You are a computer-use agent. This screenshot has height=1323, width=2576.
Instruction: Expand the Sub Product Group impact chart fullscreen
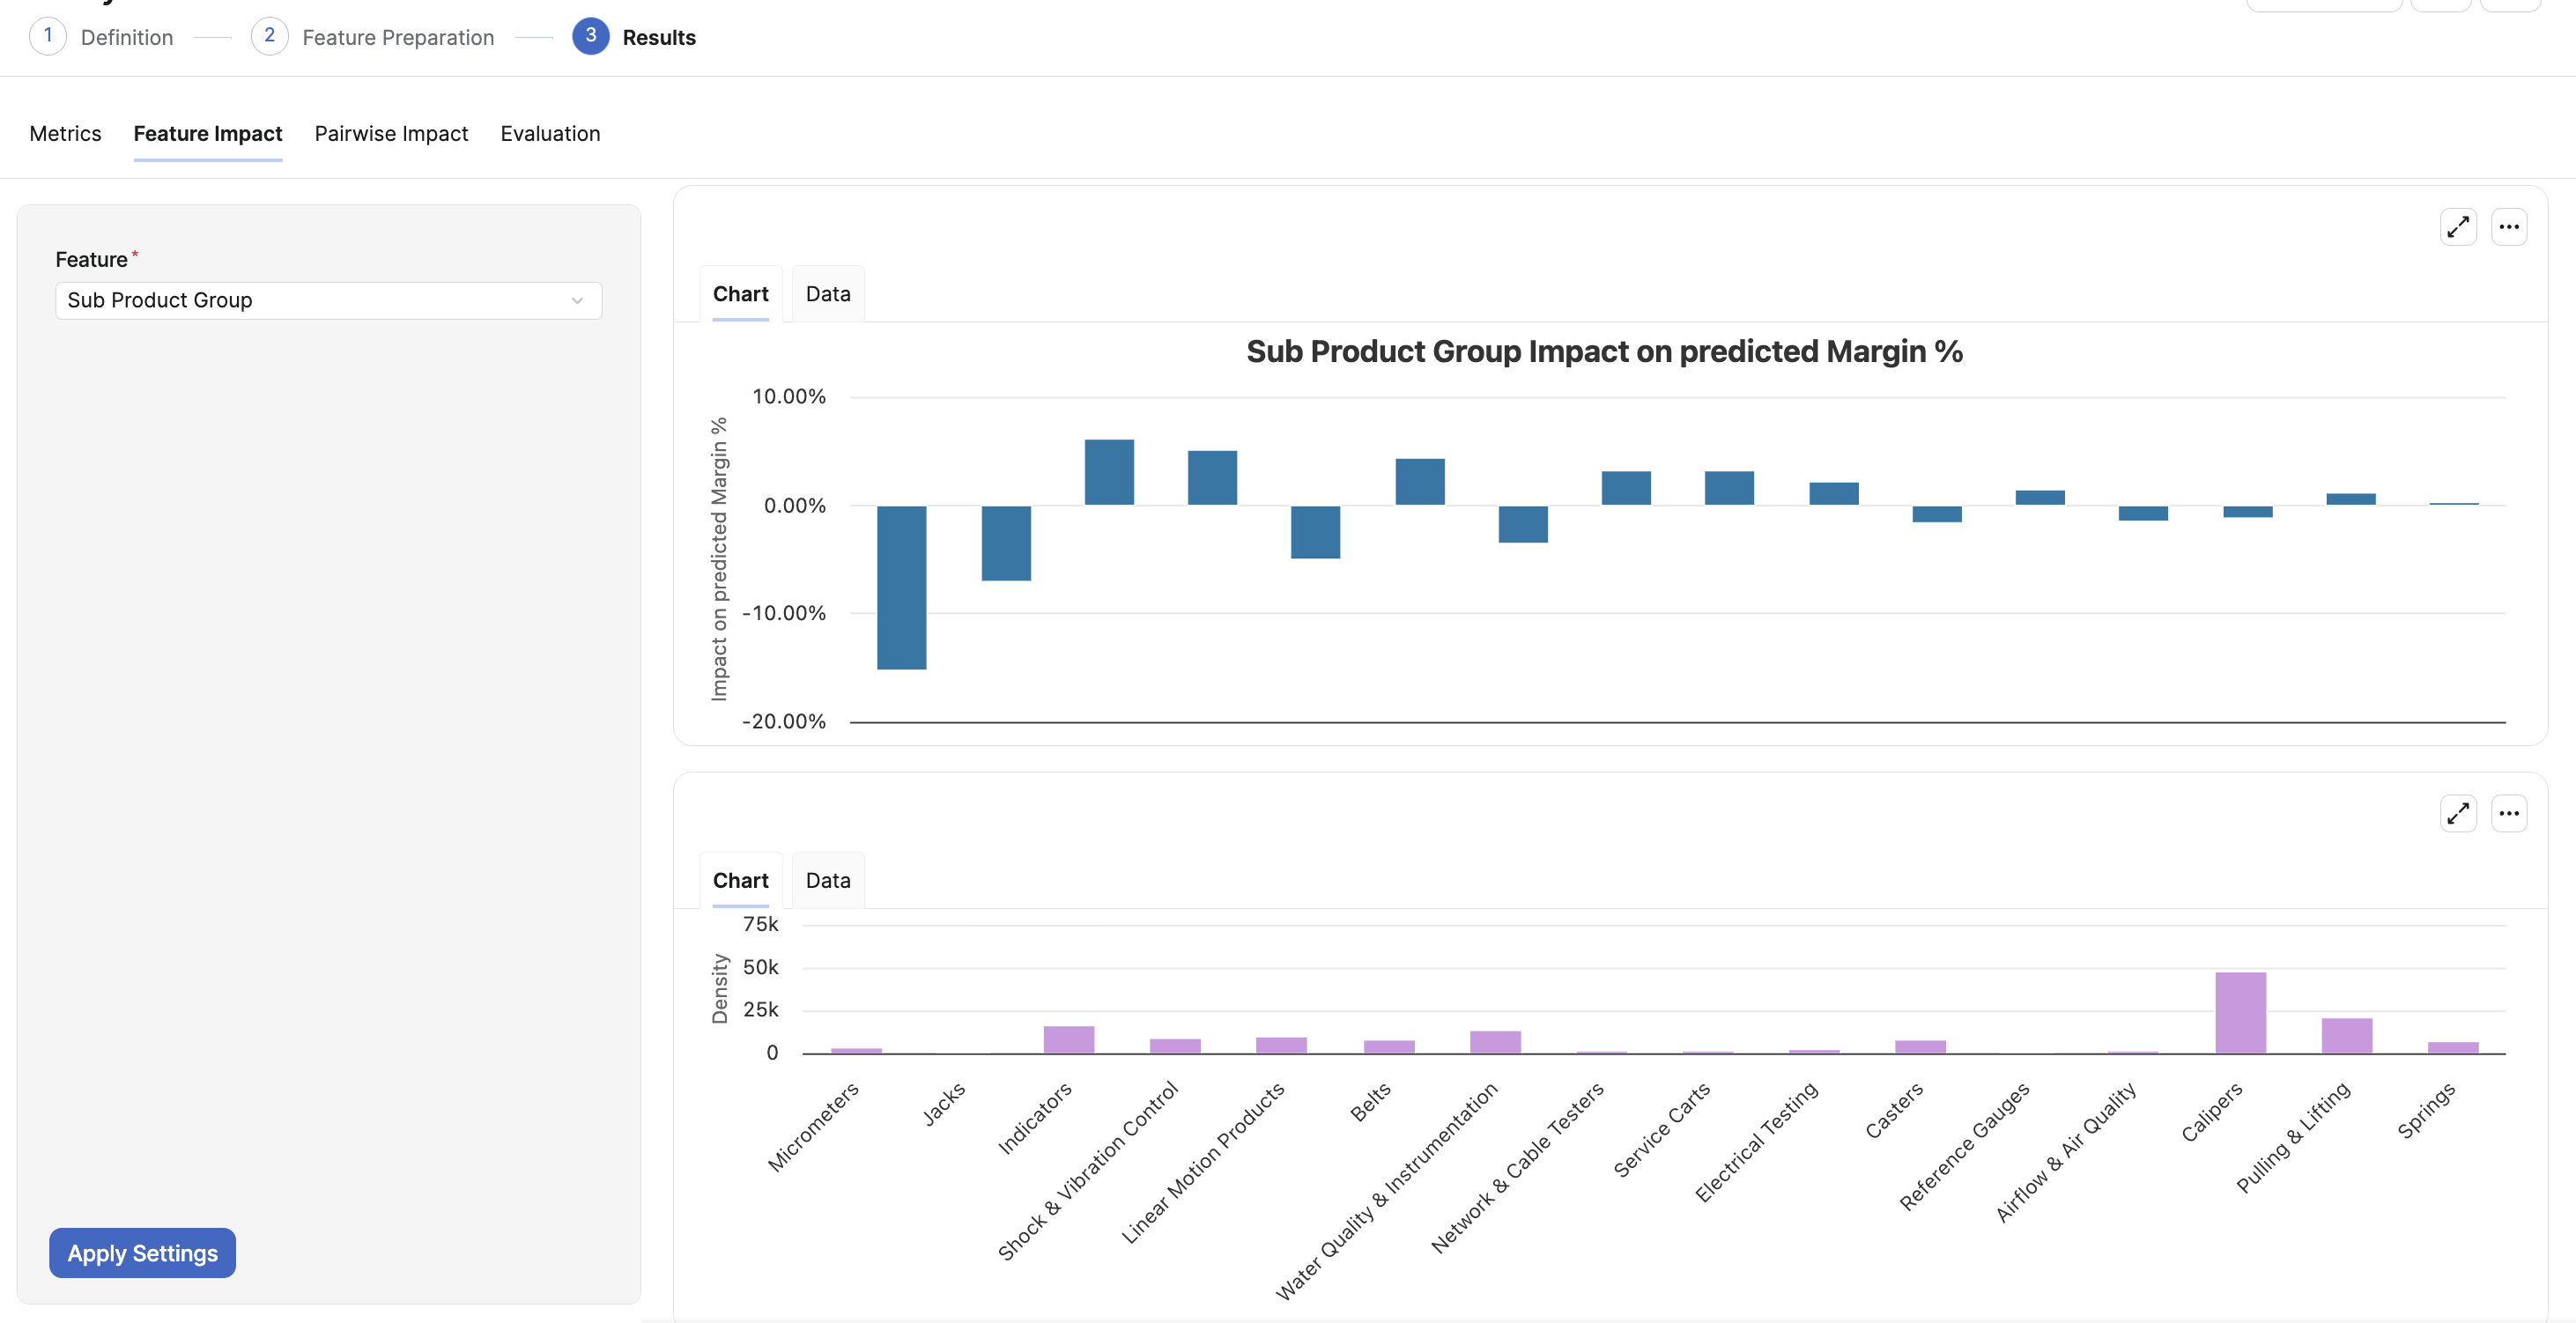pyautogui.click(x=2458, y=227)
